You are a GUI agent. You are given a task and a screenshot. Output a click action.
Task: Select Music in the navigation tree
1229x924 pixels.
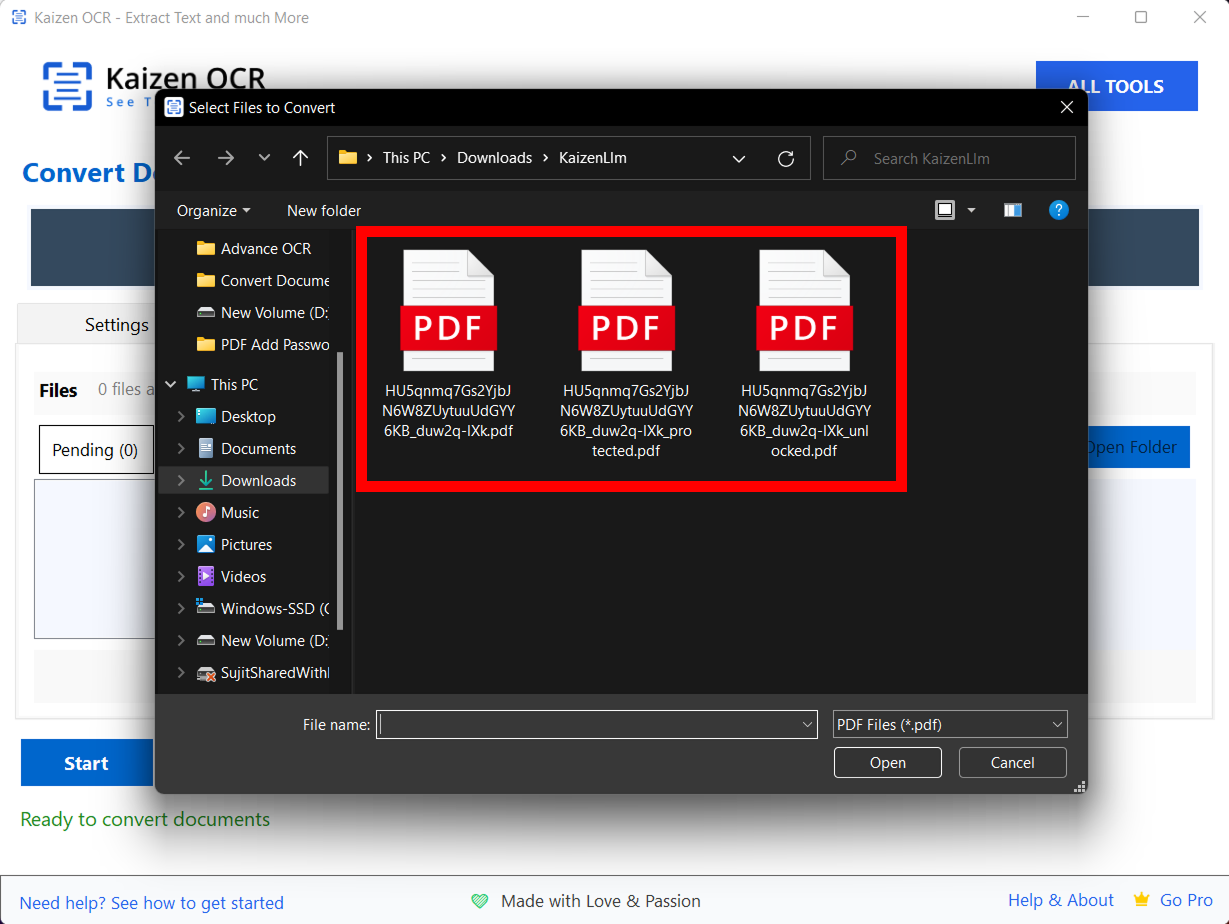(x=240, y=513)
